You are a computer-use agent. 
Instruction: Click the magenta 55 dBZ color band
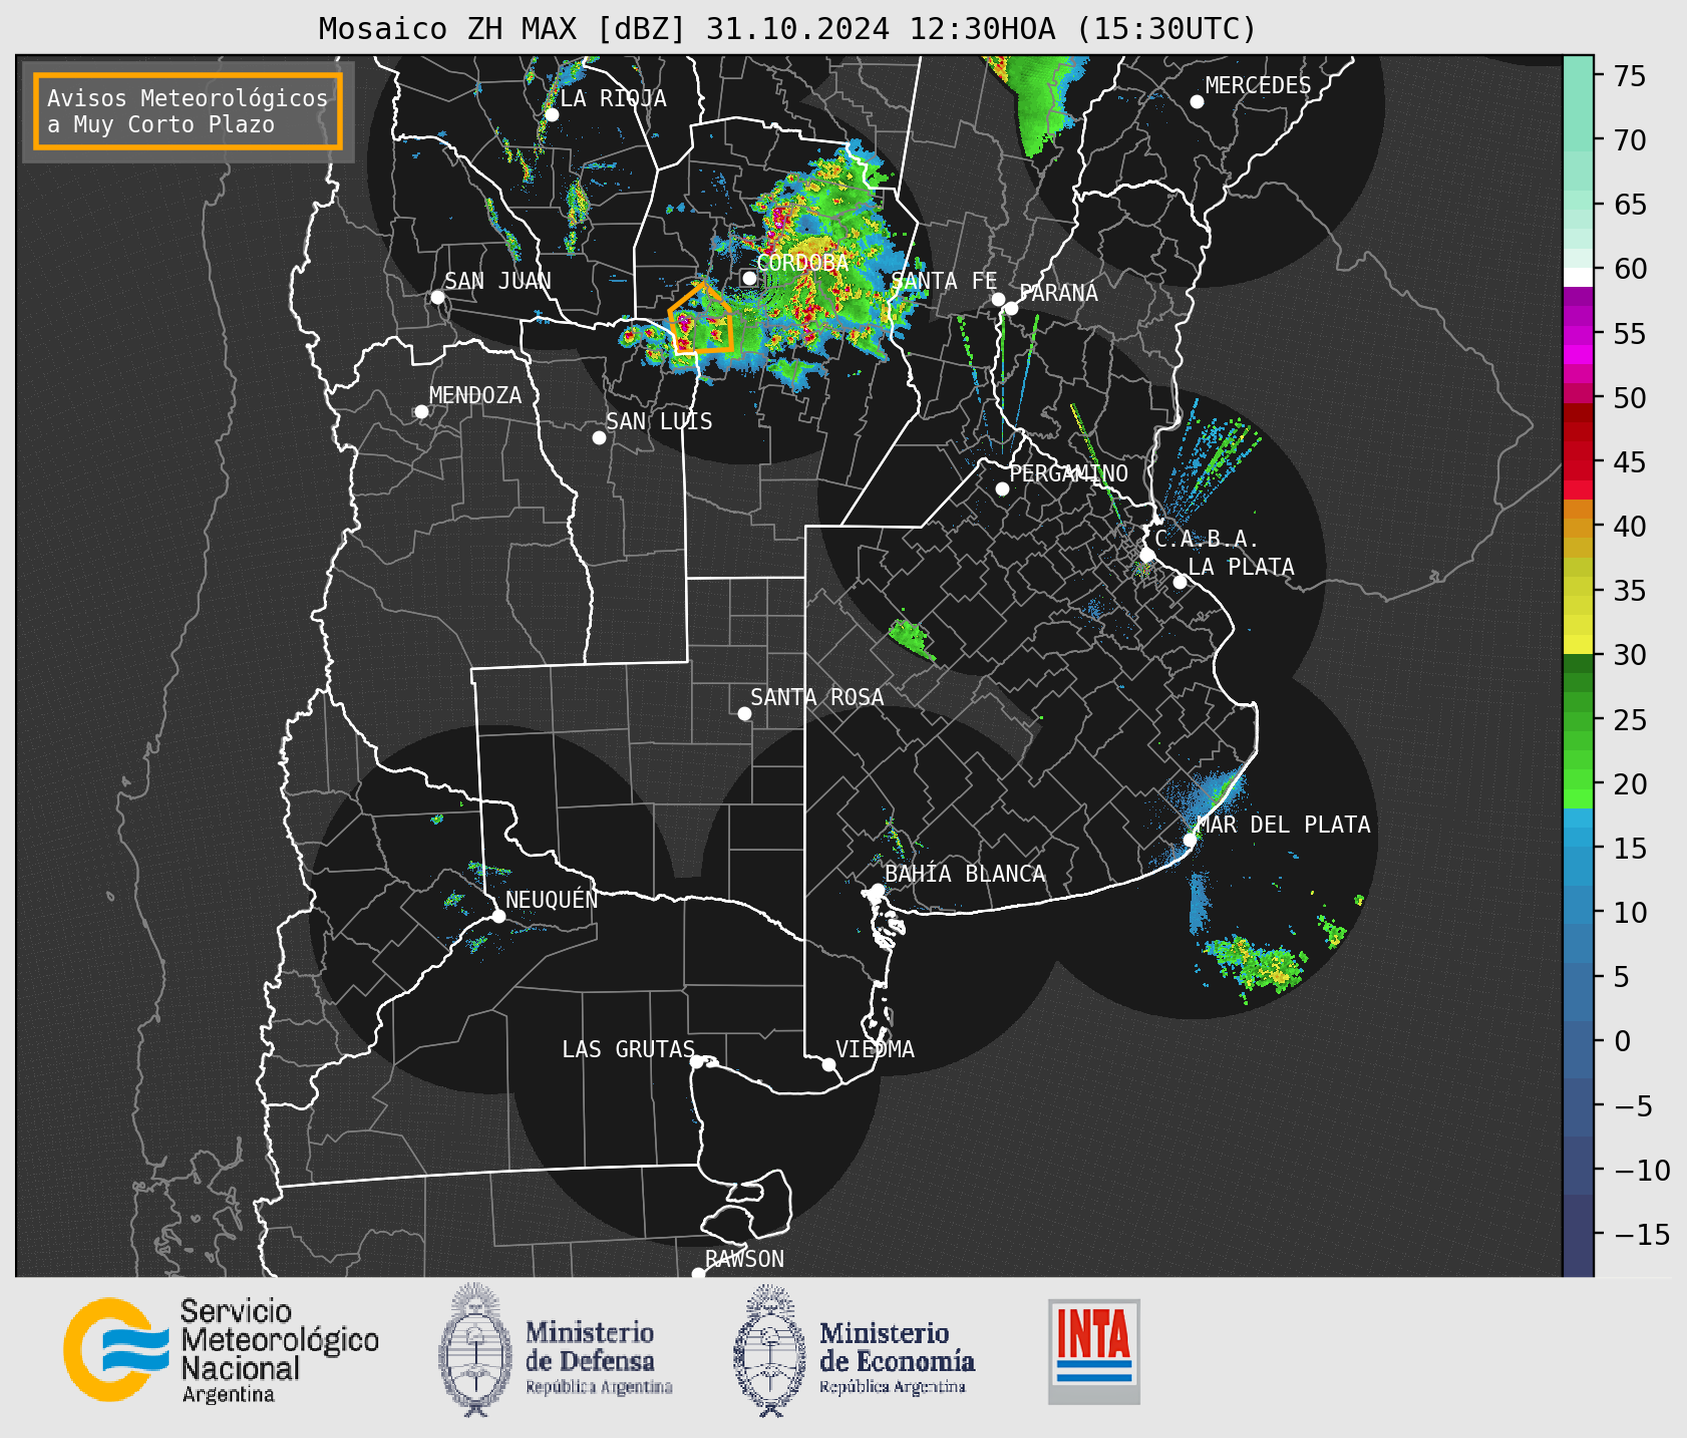point(1578,334)
